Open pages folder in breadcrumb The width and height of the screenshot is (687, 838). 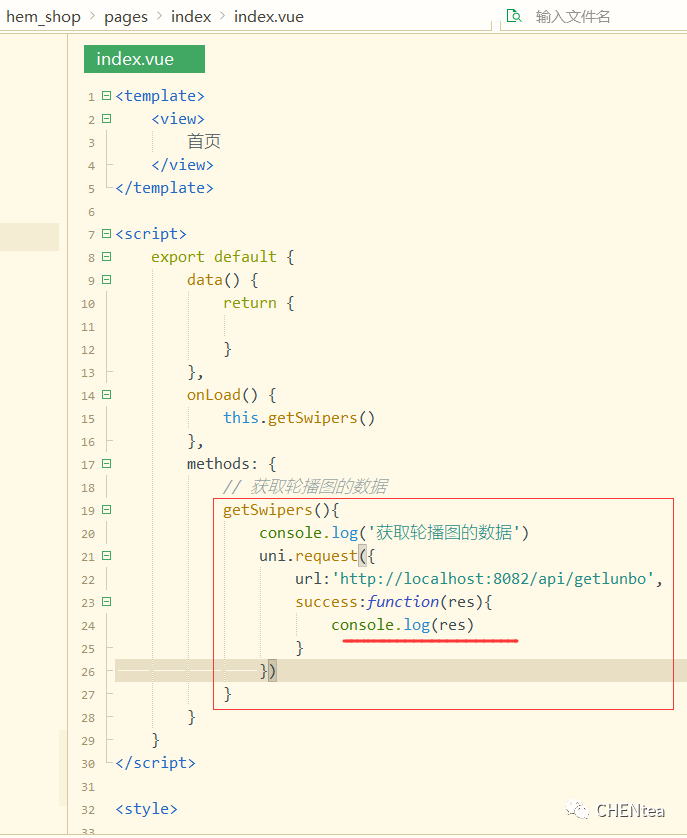coord(126,17)
